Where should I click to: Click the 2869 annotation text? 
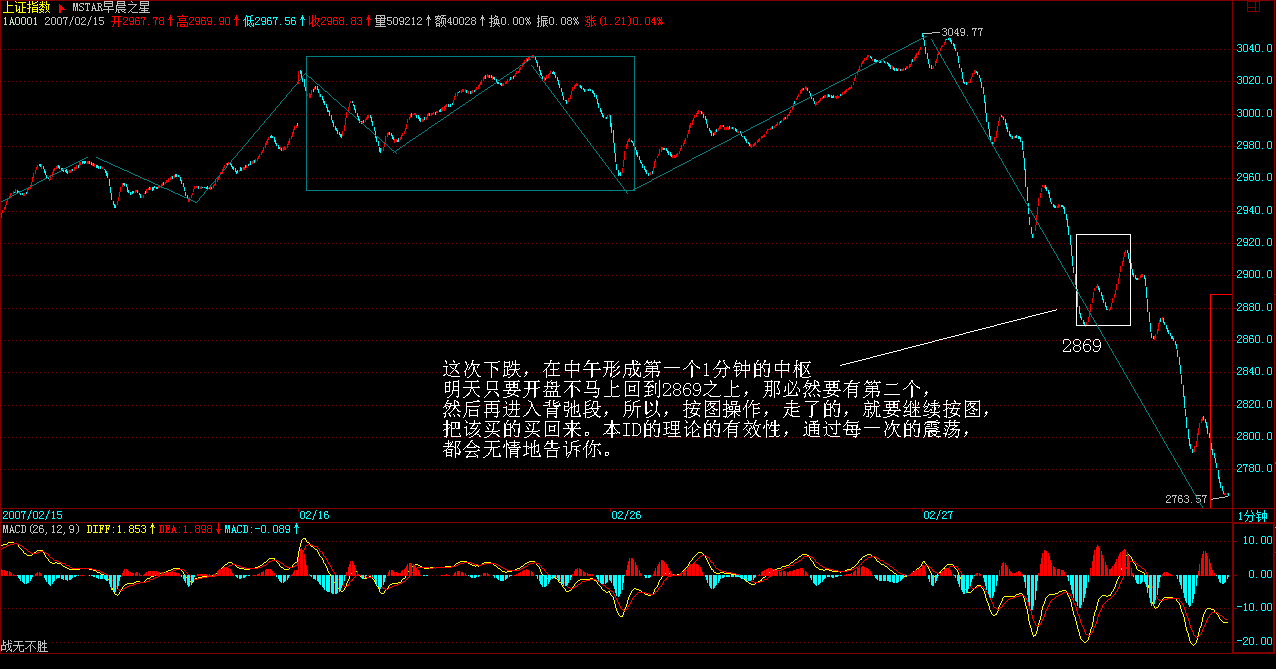pyautogui.click(x=1082, y=346)
